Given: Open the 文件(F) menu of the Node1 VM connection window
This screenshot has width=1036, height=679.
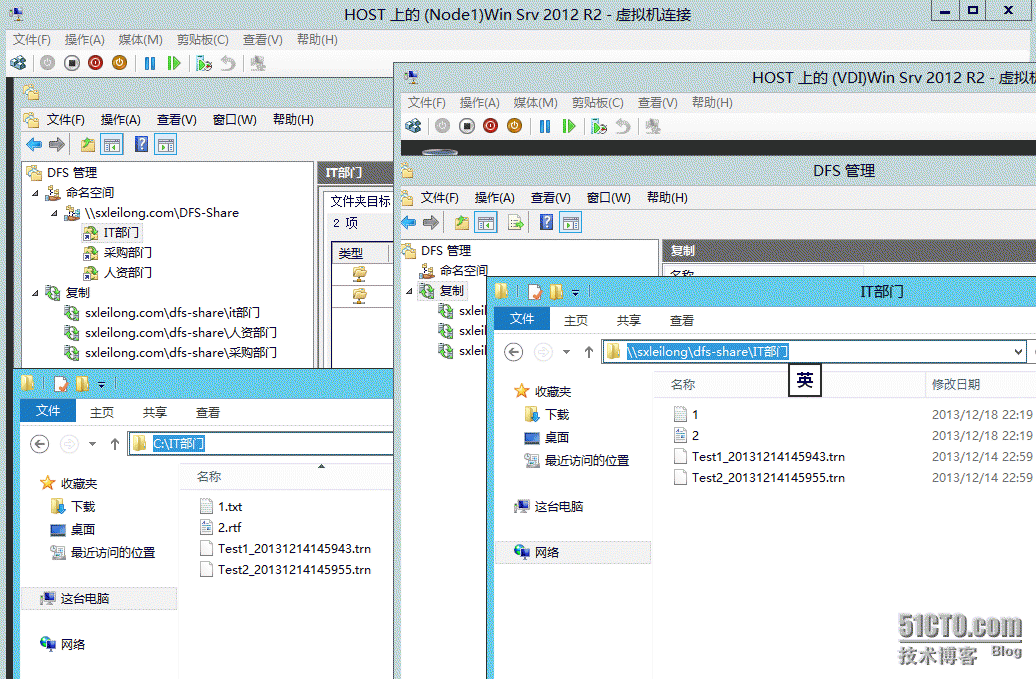Looking at the screenshot, I should point(32,40).
